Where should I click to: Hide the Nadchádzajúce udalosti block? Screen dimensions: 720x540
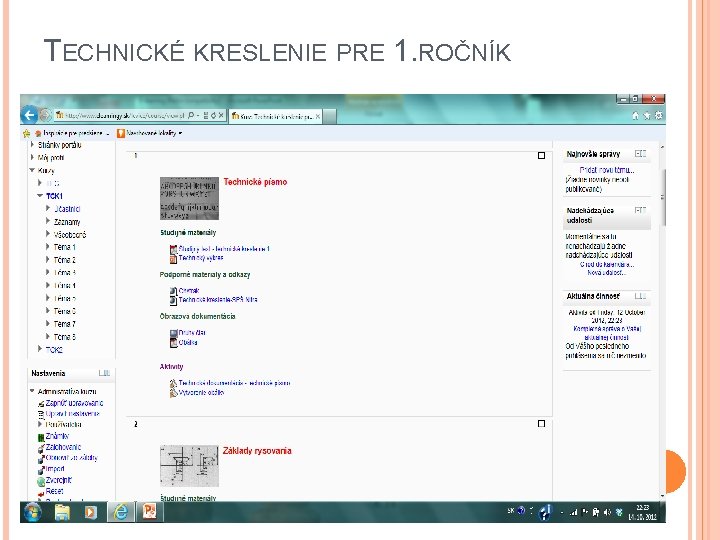point(640,211)
